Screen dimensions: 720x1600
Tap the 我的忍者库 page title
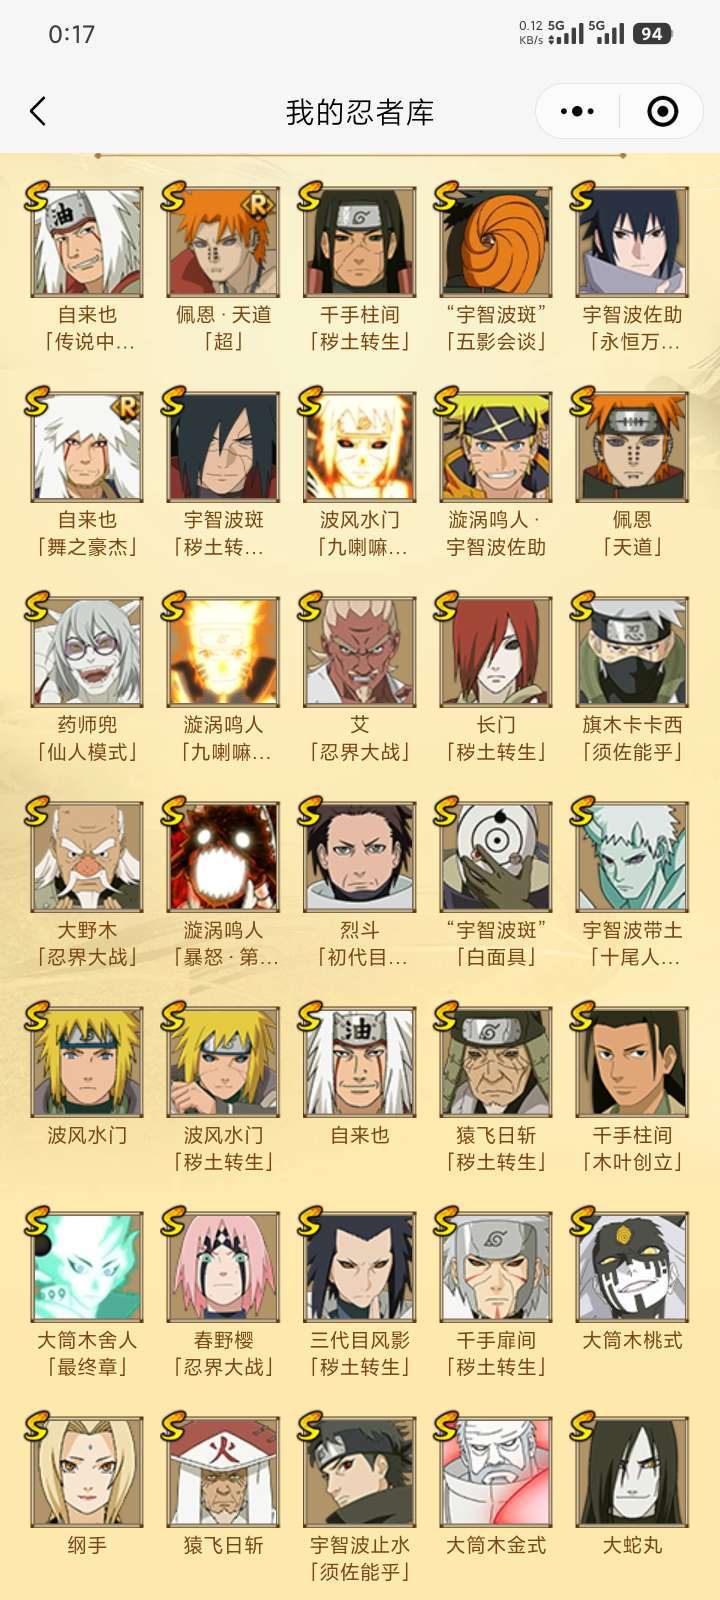tap(360, 112)
